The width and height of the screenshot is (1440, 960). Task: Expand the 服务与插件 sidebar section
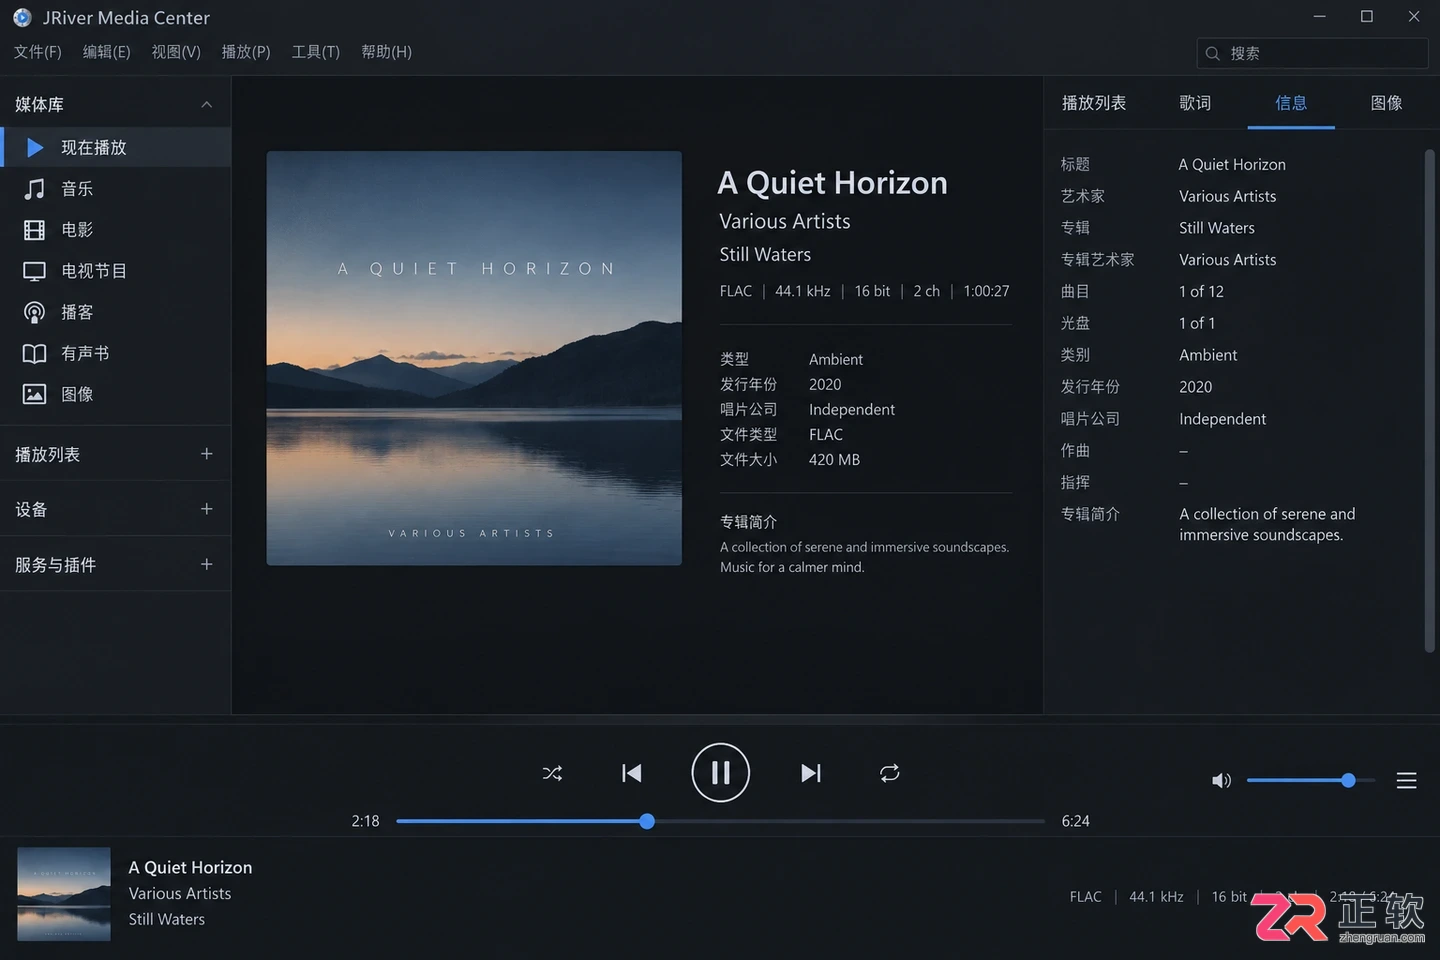[x=206, y=564]
